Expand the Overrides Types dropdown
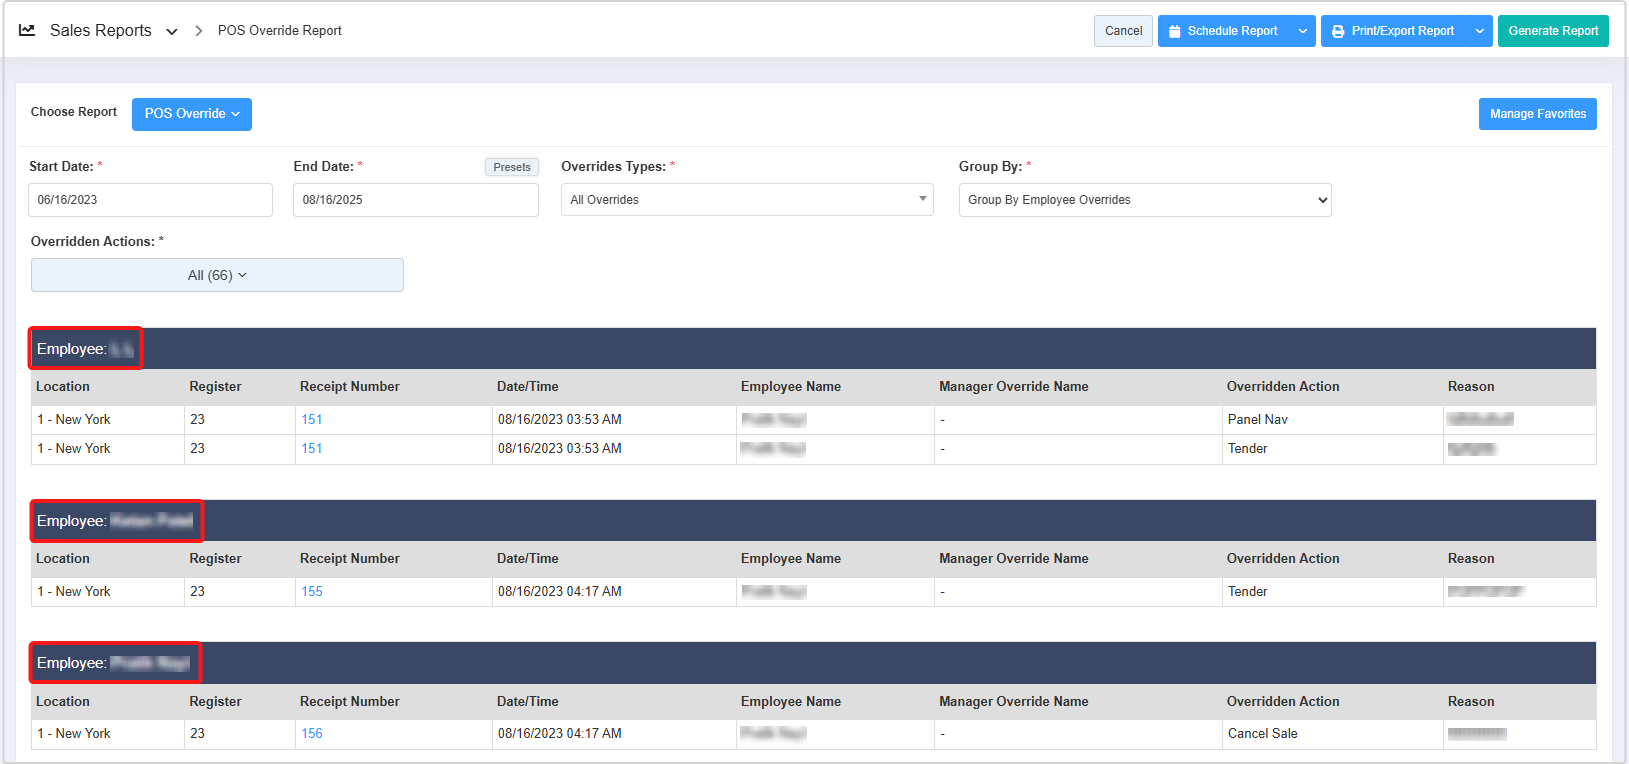The width and height of the screenshot is (1629, 764). coord(746,200)
